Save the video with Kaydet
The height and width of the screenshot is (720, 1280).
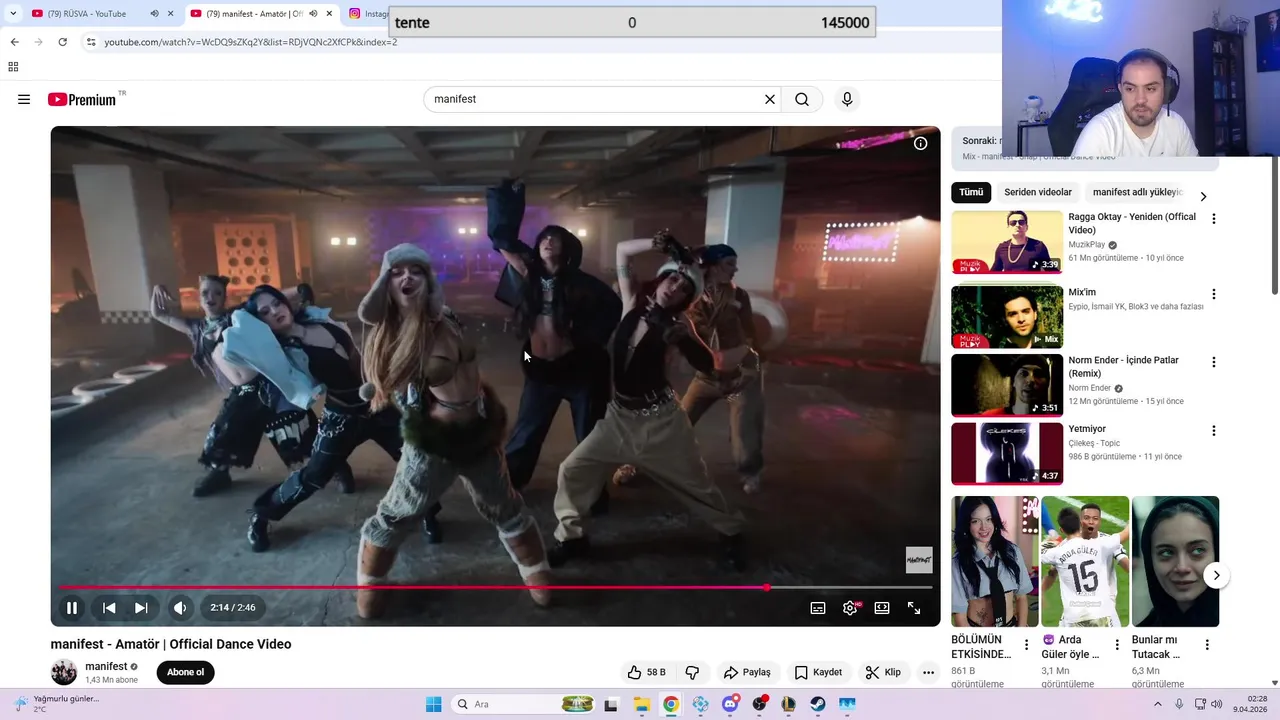[x=818, y=672]
